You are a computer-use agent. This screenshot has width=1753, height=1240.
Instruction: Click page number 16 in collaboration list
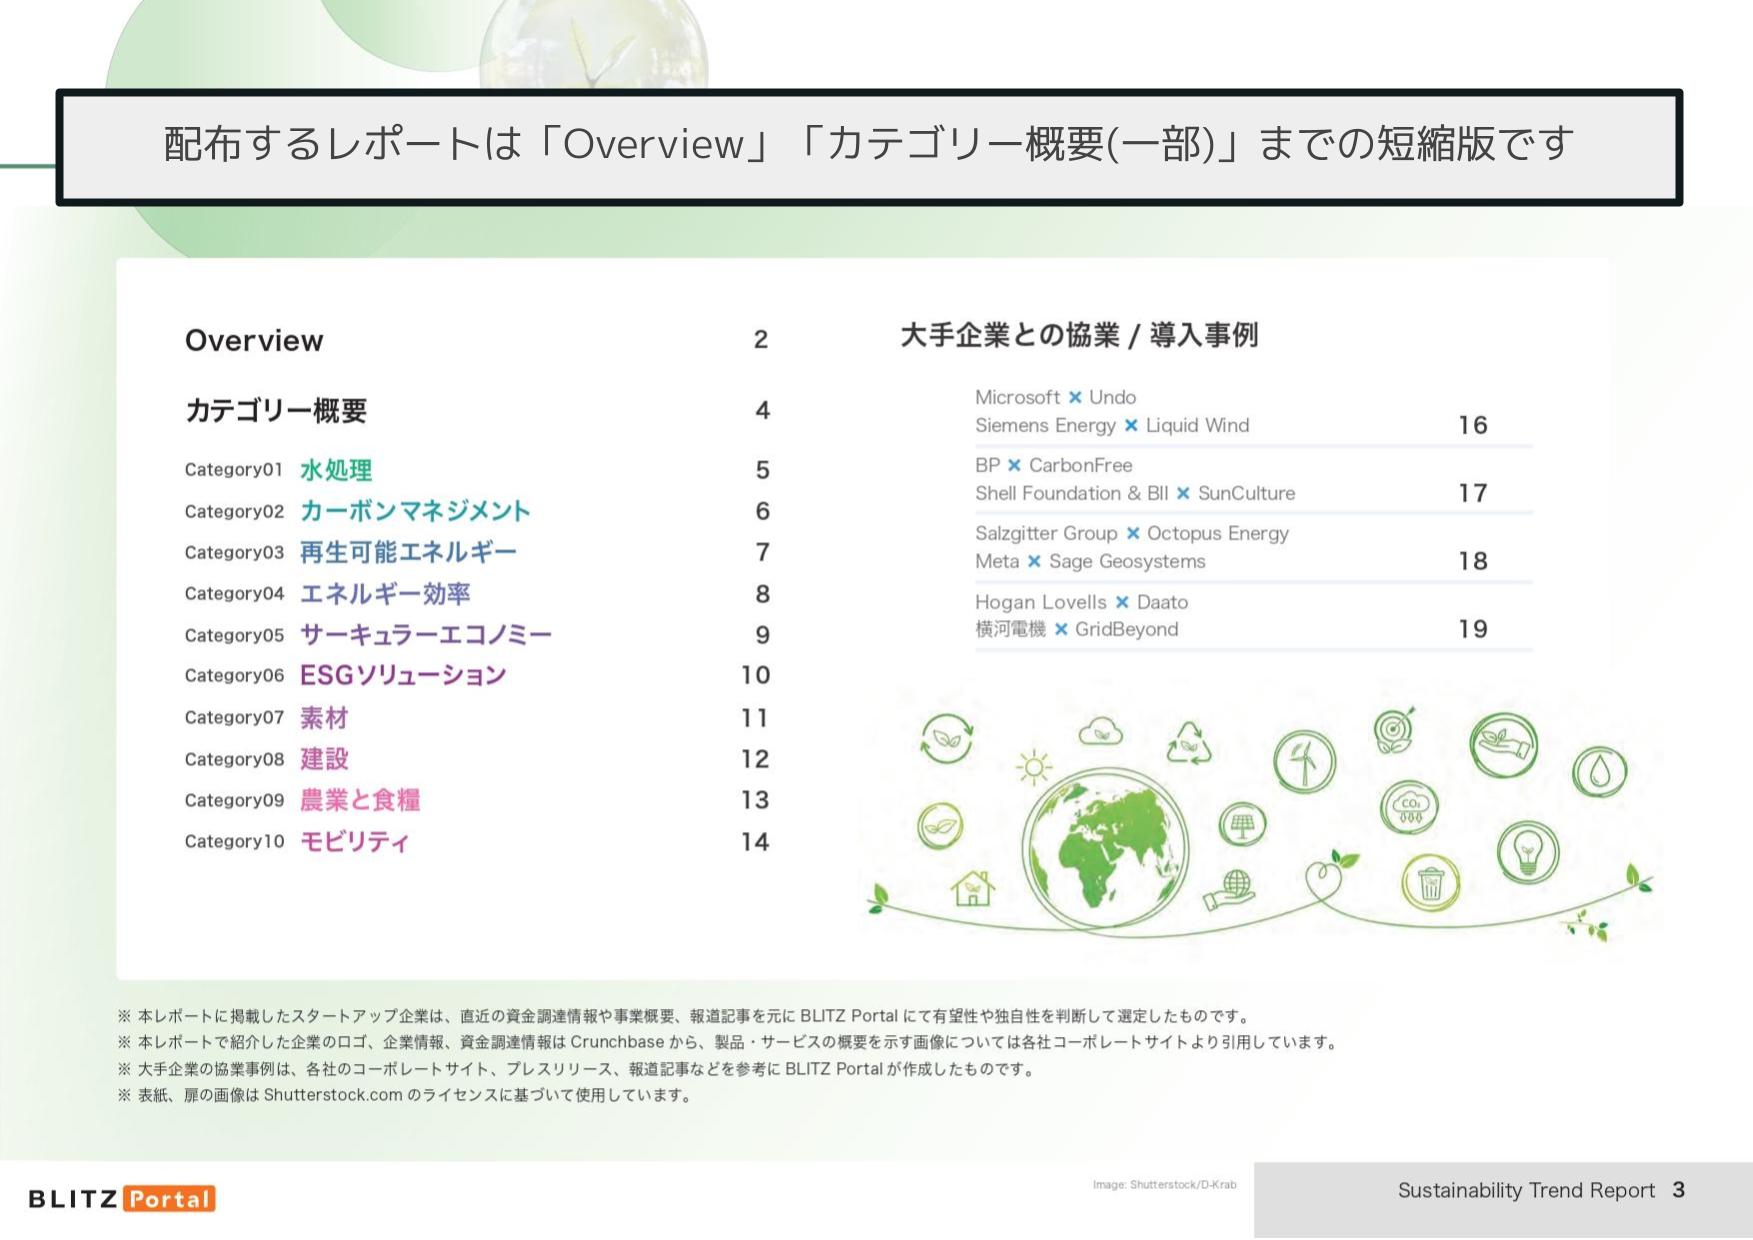[1473, 426]
